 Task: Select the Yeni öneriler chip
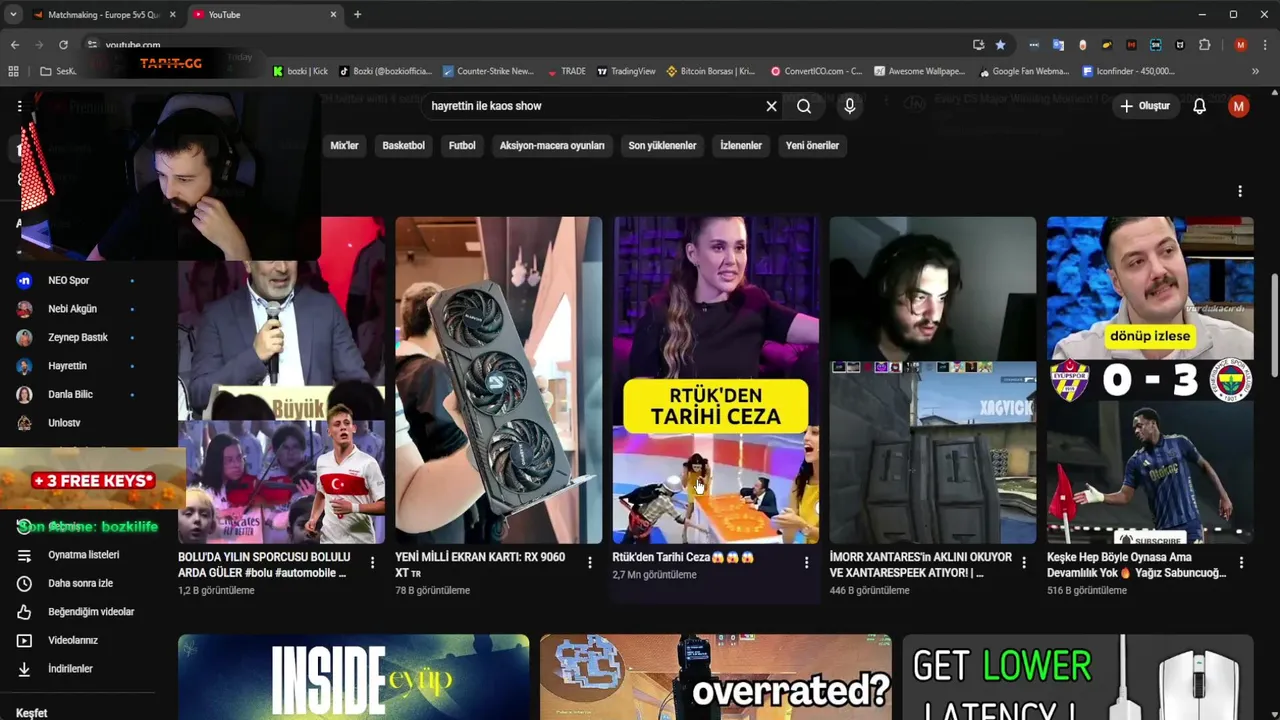[x=812, y=145]
